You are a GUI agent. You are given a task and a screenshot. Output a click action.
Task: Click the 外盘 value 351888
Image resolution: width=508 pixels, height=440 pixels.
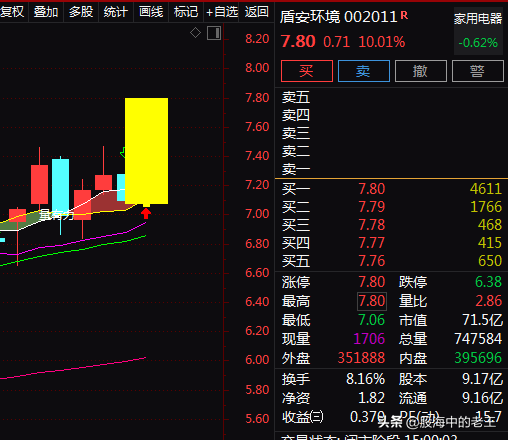tap(361, 358)
